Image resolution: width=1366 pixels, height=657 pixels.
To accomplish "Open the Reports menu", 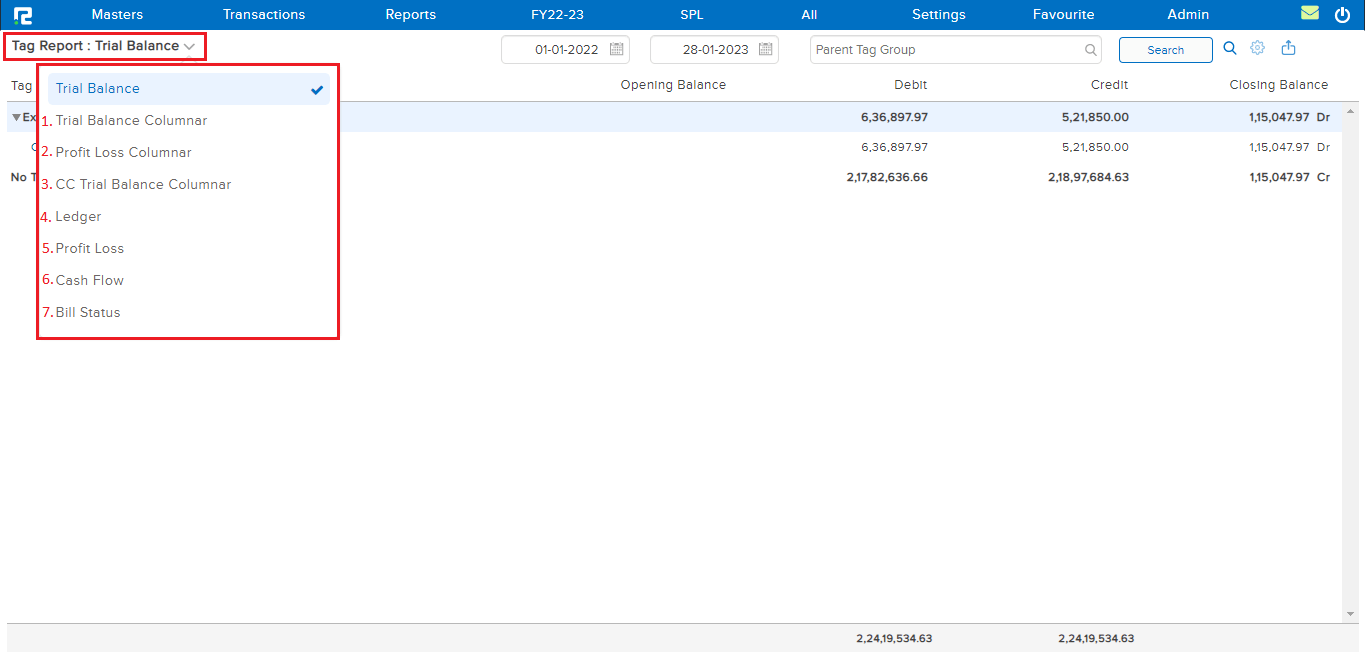I will [410, 15].
